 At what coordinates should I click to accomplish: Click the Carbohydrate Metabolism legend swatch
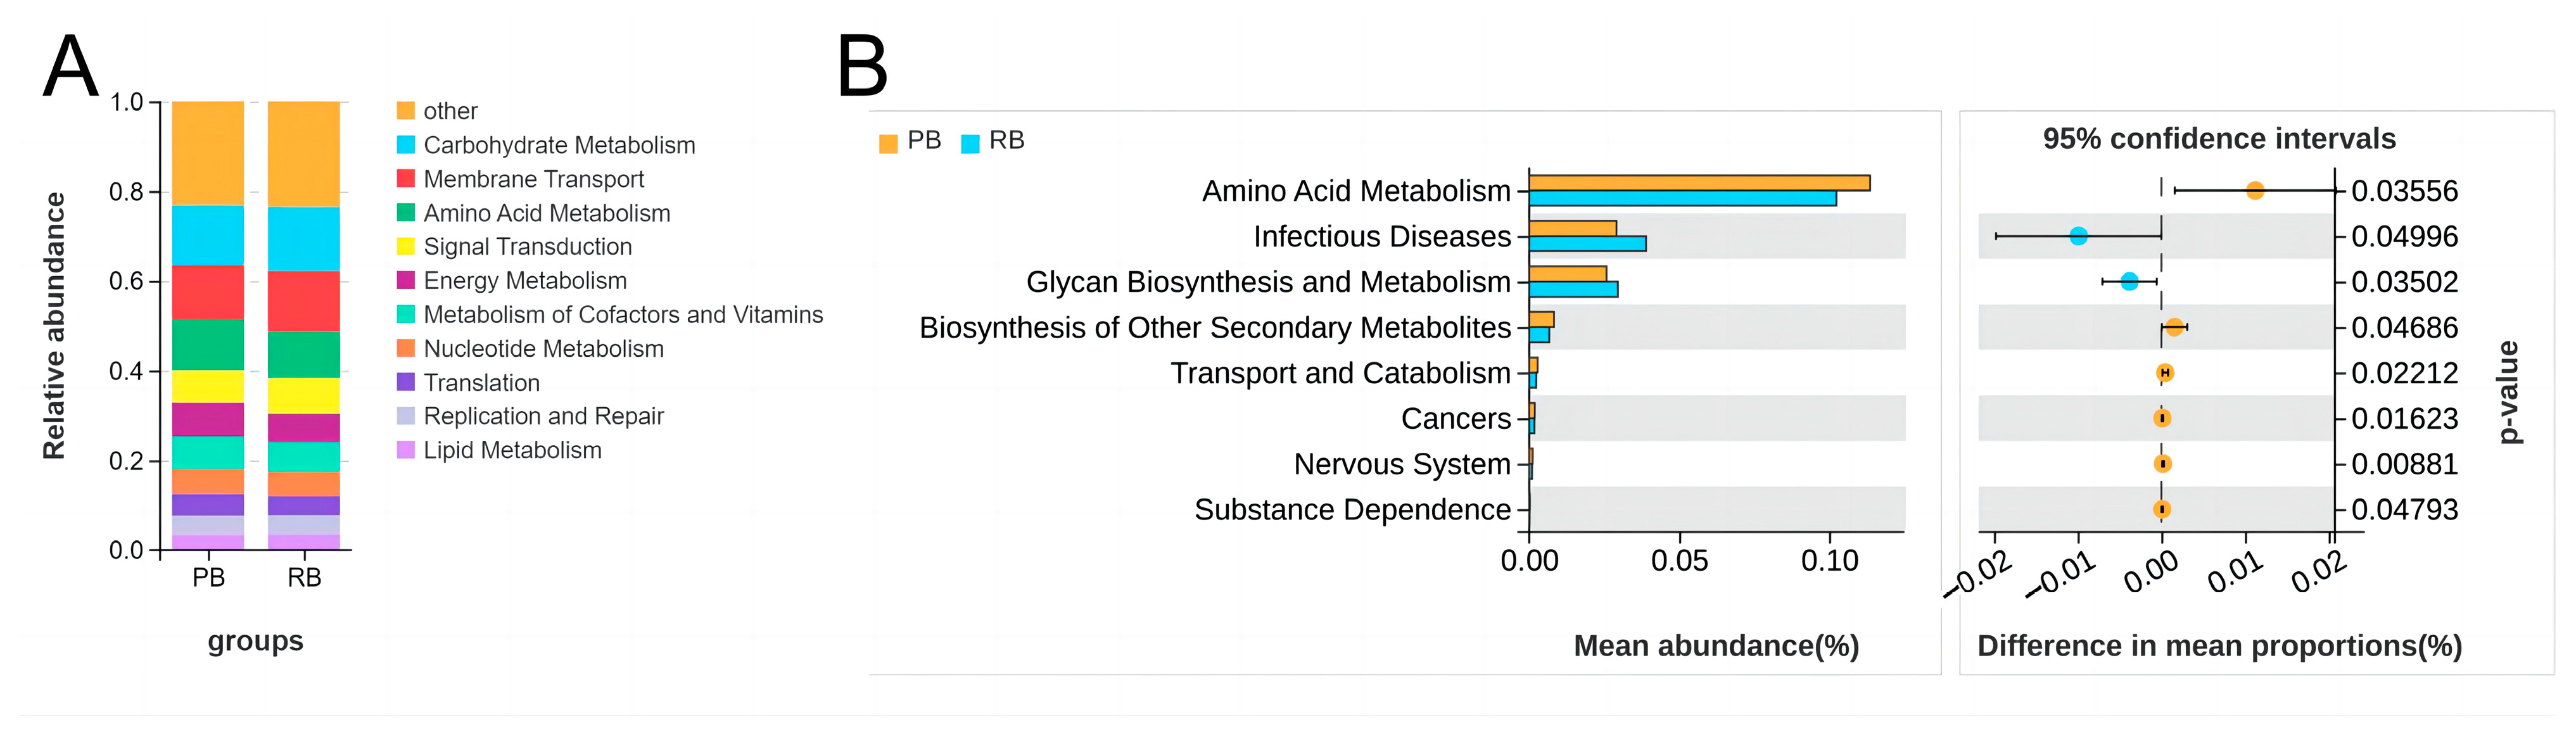pyautogui.click(x=405, y=144)
